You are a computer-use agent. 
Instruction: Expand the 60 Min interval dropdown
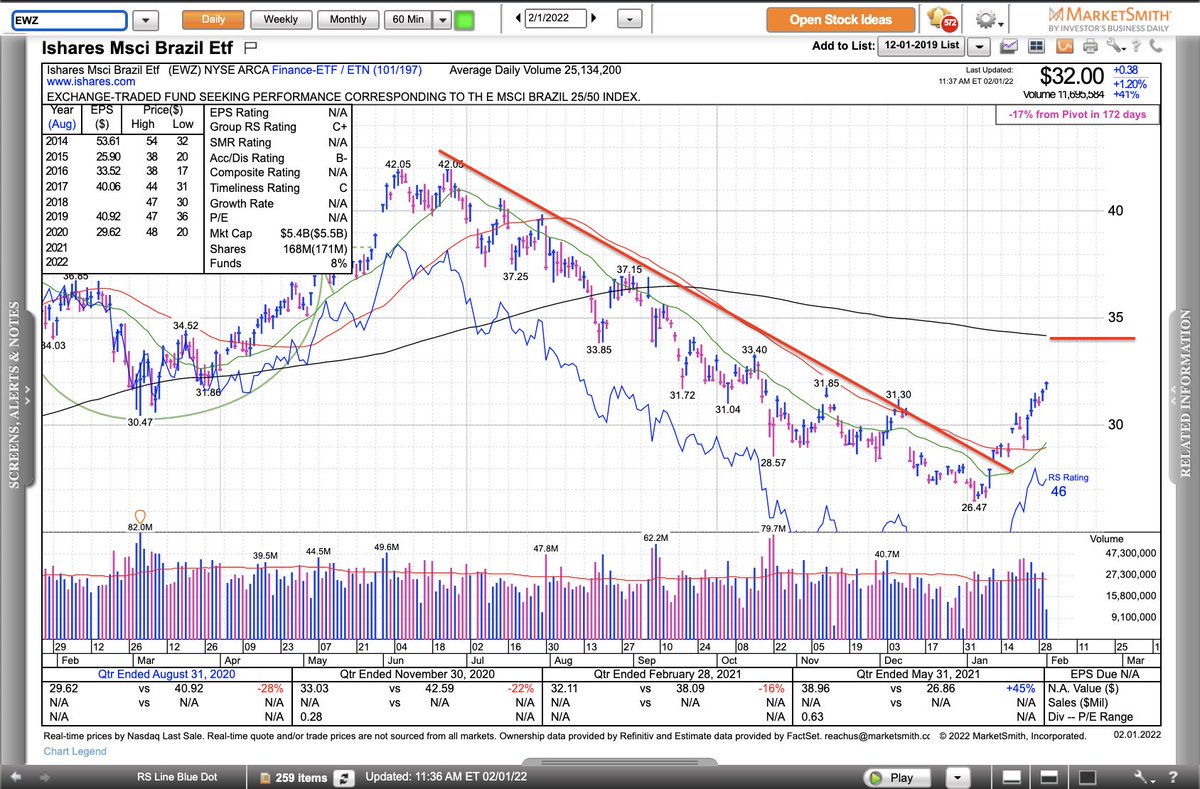pos(440,19)
